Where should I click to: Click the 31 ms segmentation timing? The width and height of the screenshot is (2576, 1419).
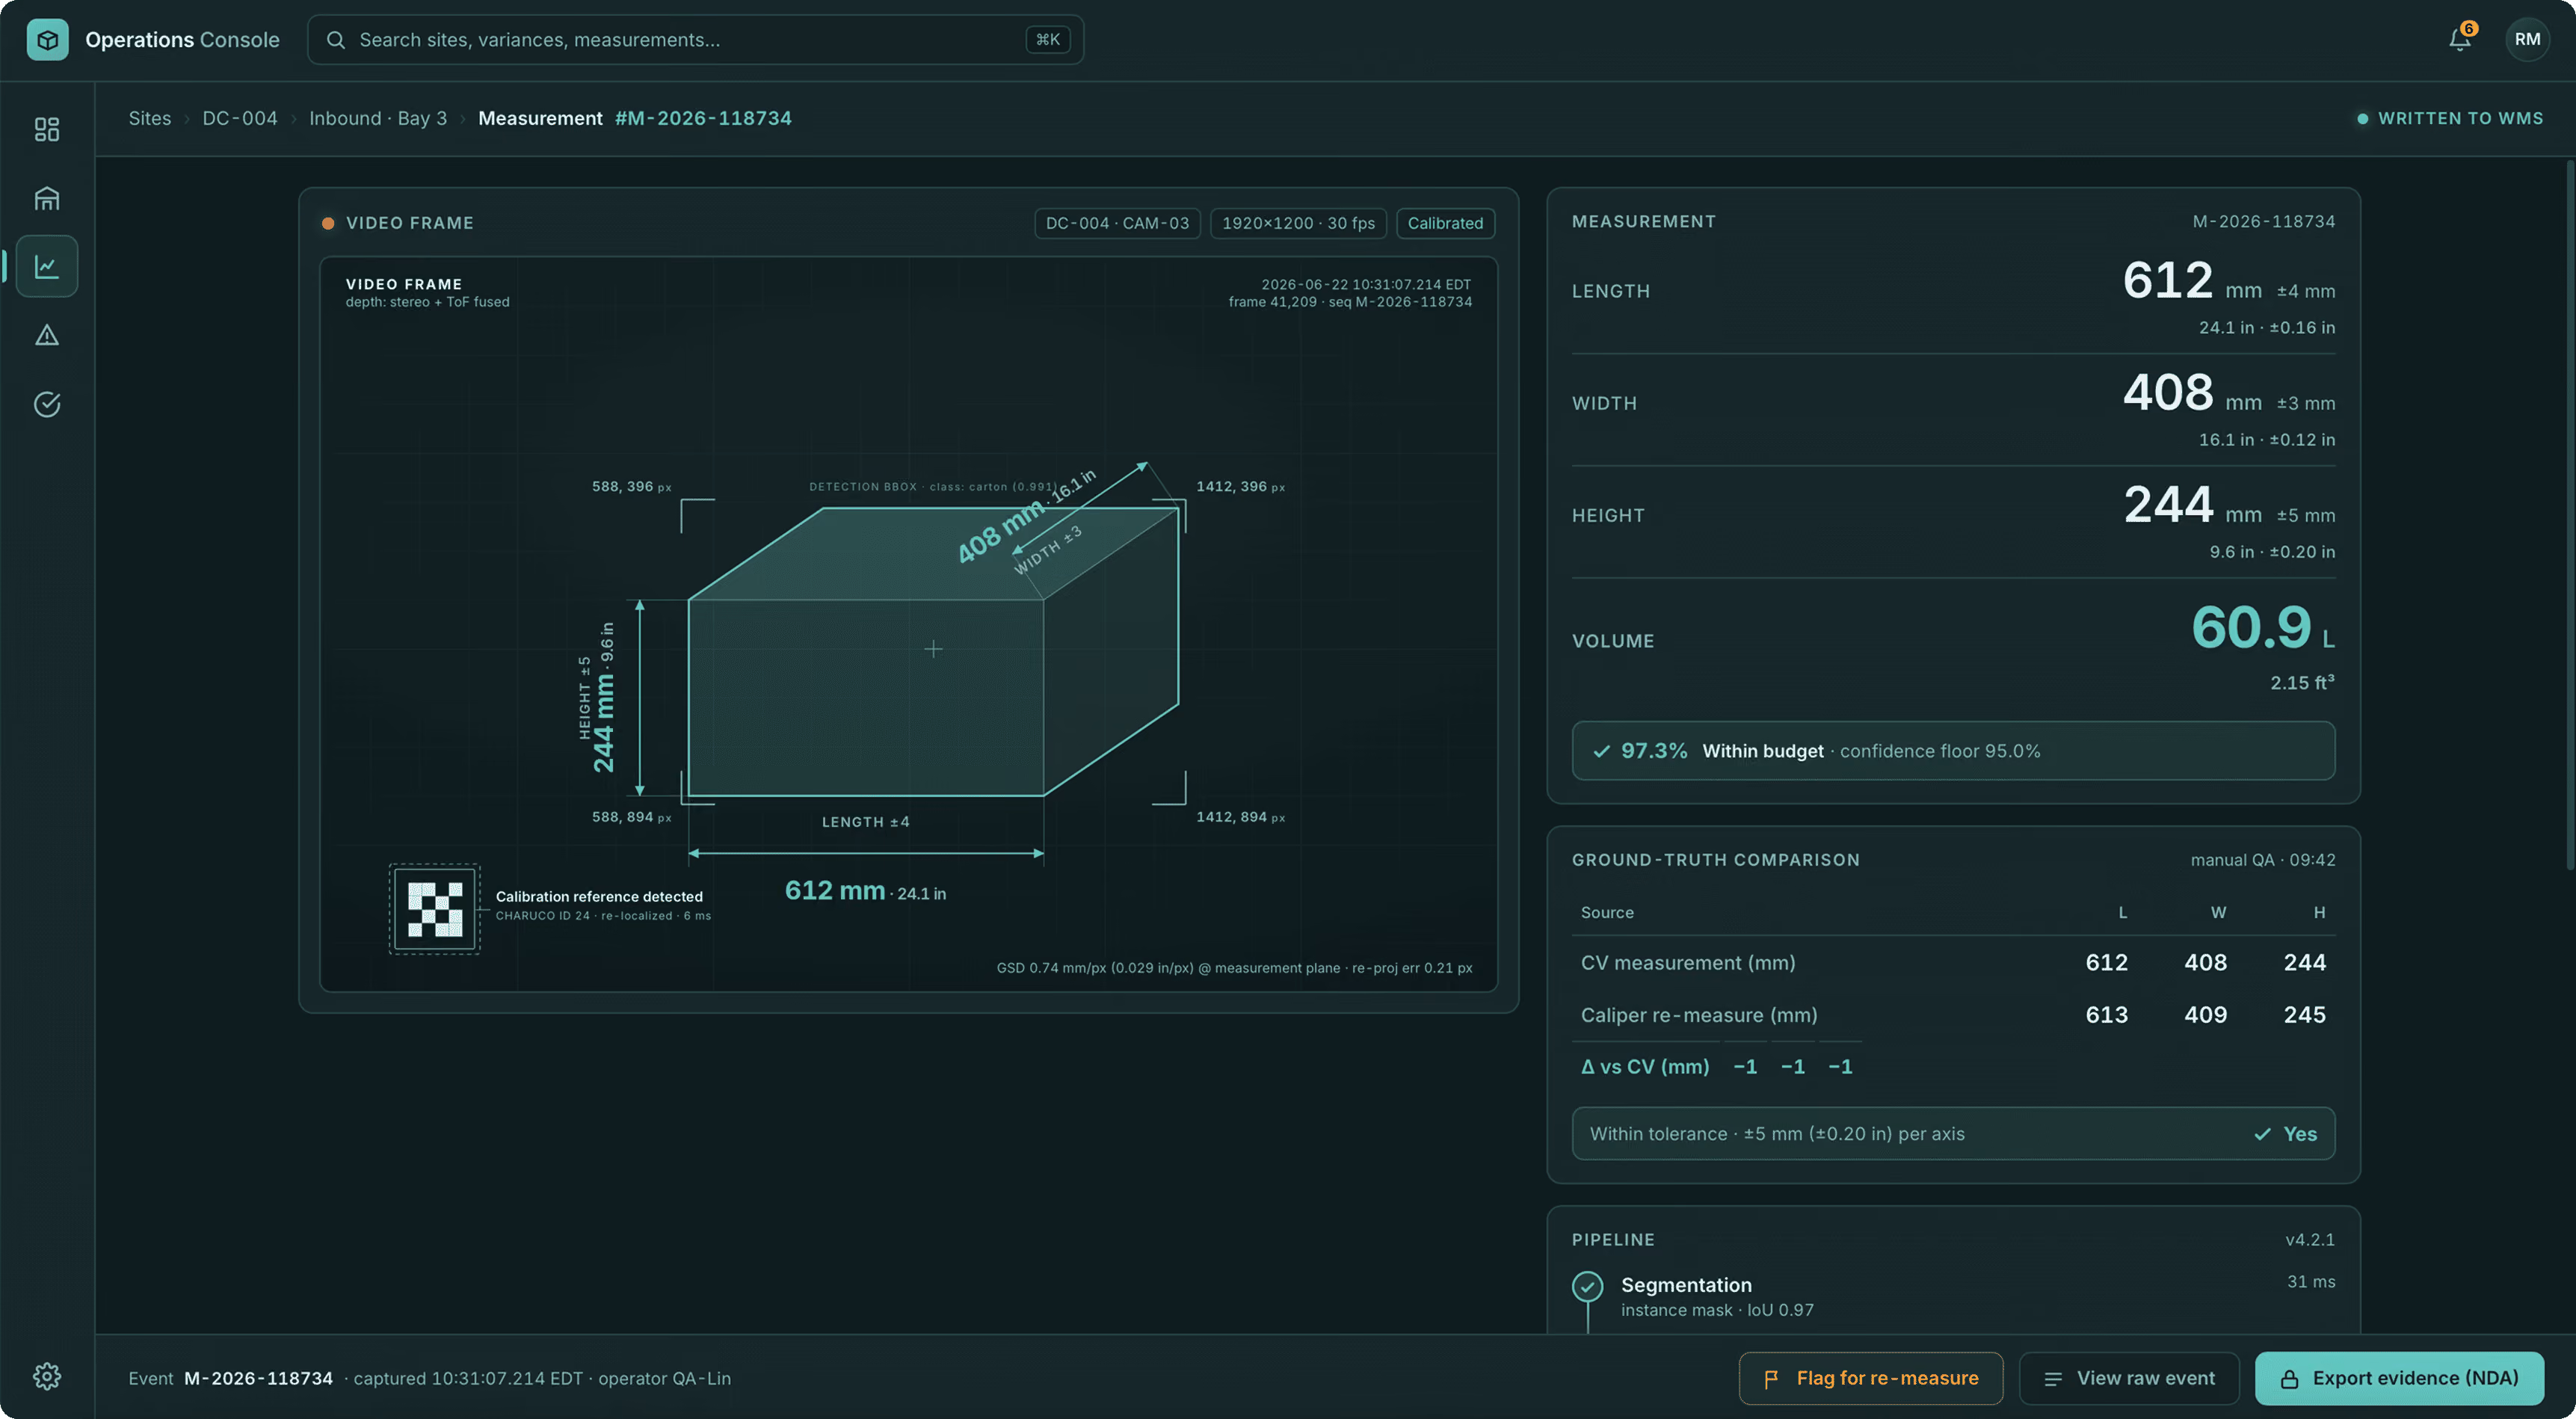(x=2311, y=1281)
